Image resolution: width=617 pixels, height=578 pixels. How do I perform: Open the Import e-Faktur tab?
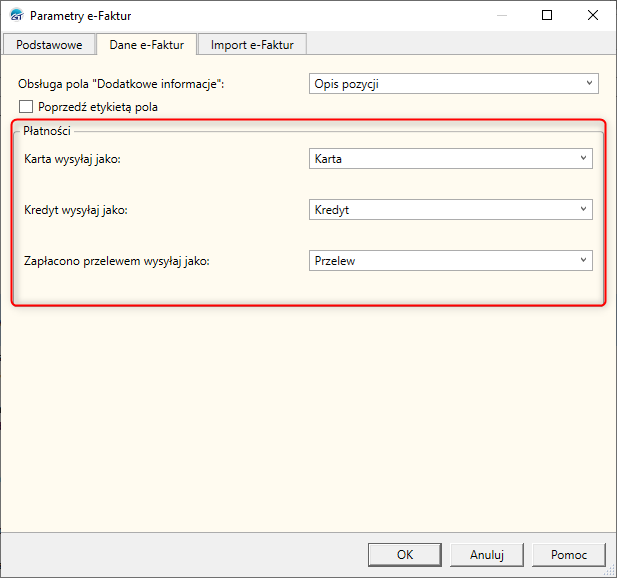pos(251,45)
